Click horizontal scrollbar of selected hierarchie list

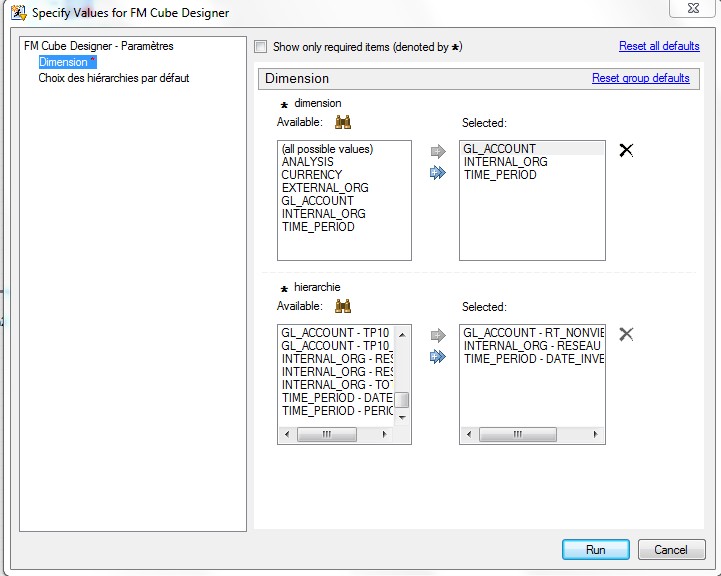531,435
